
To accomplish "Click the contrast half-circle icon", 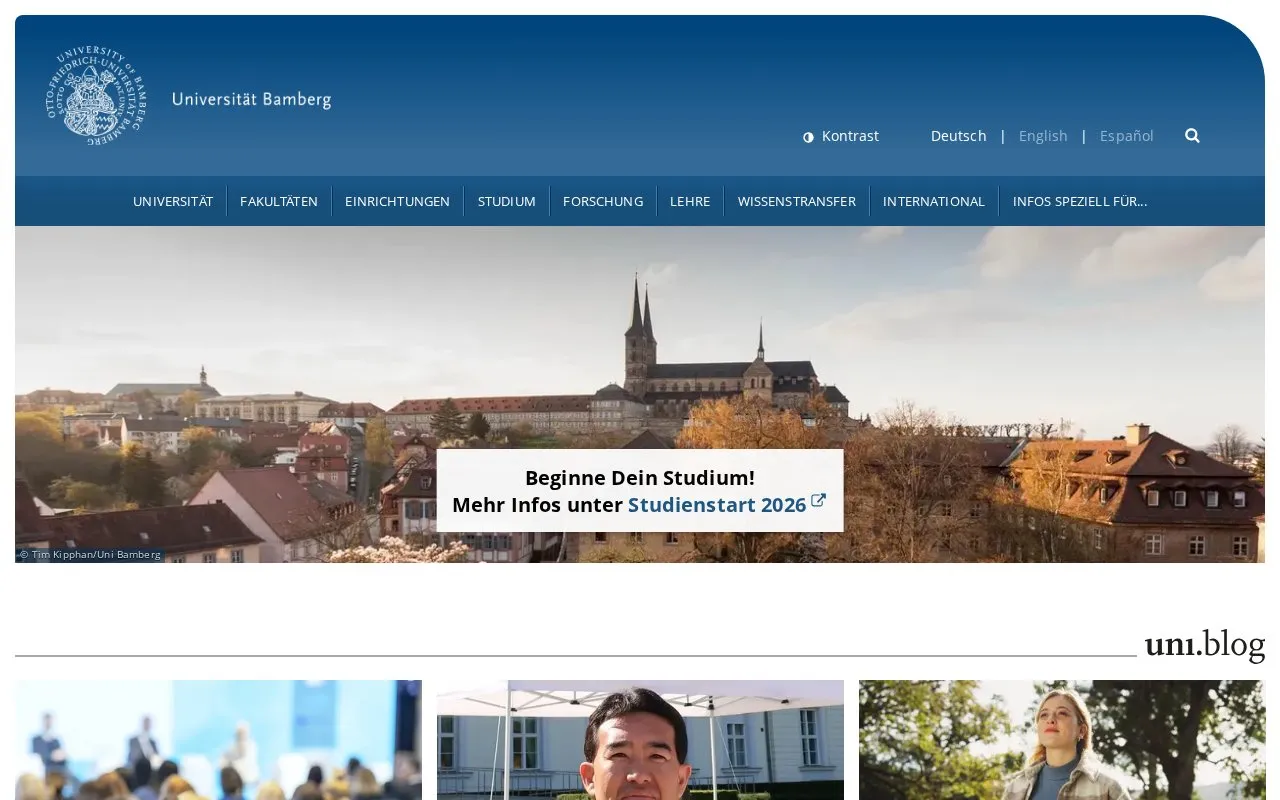I will (x=808, y=137).
